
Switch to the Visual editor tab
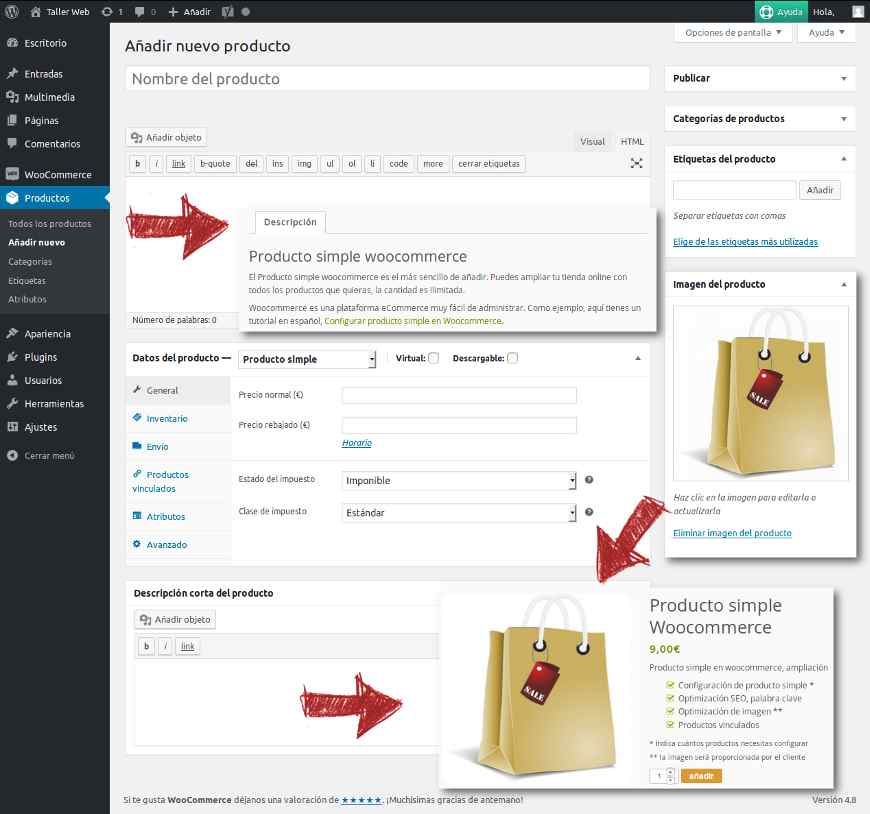click(x=592, y=141)
